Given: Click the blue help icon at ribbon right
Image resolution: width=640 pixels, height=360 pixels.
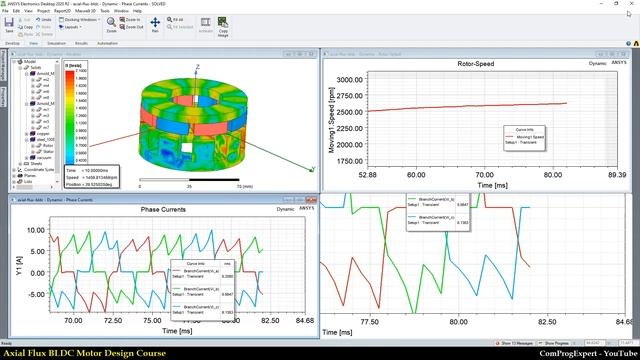Looking at the screenshot, I should tap(628, 43).
